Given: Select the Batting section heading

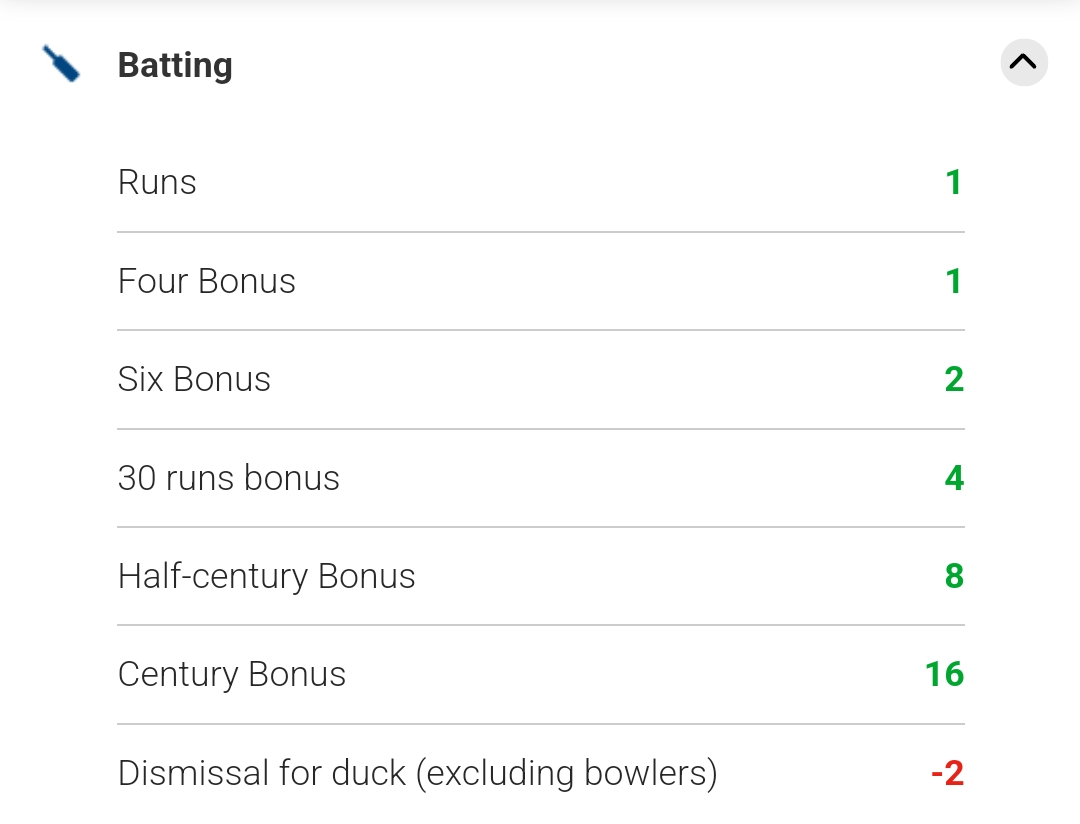Looking at the screenshot, I should 175,66.
